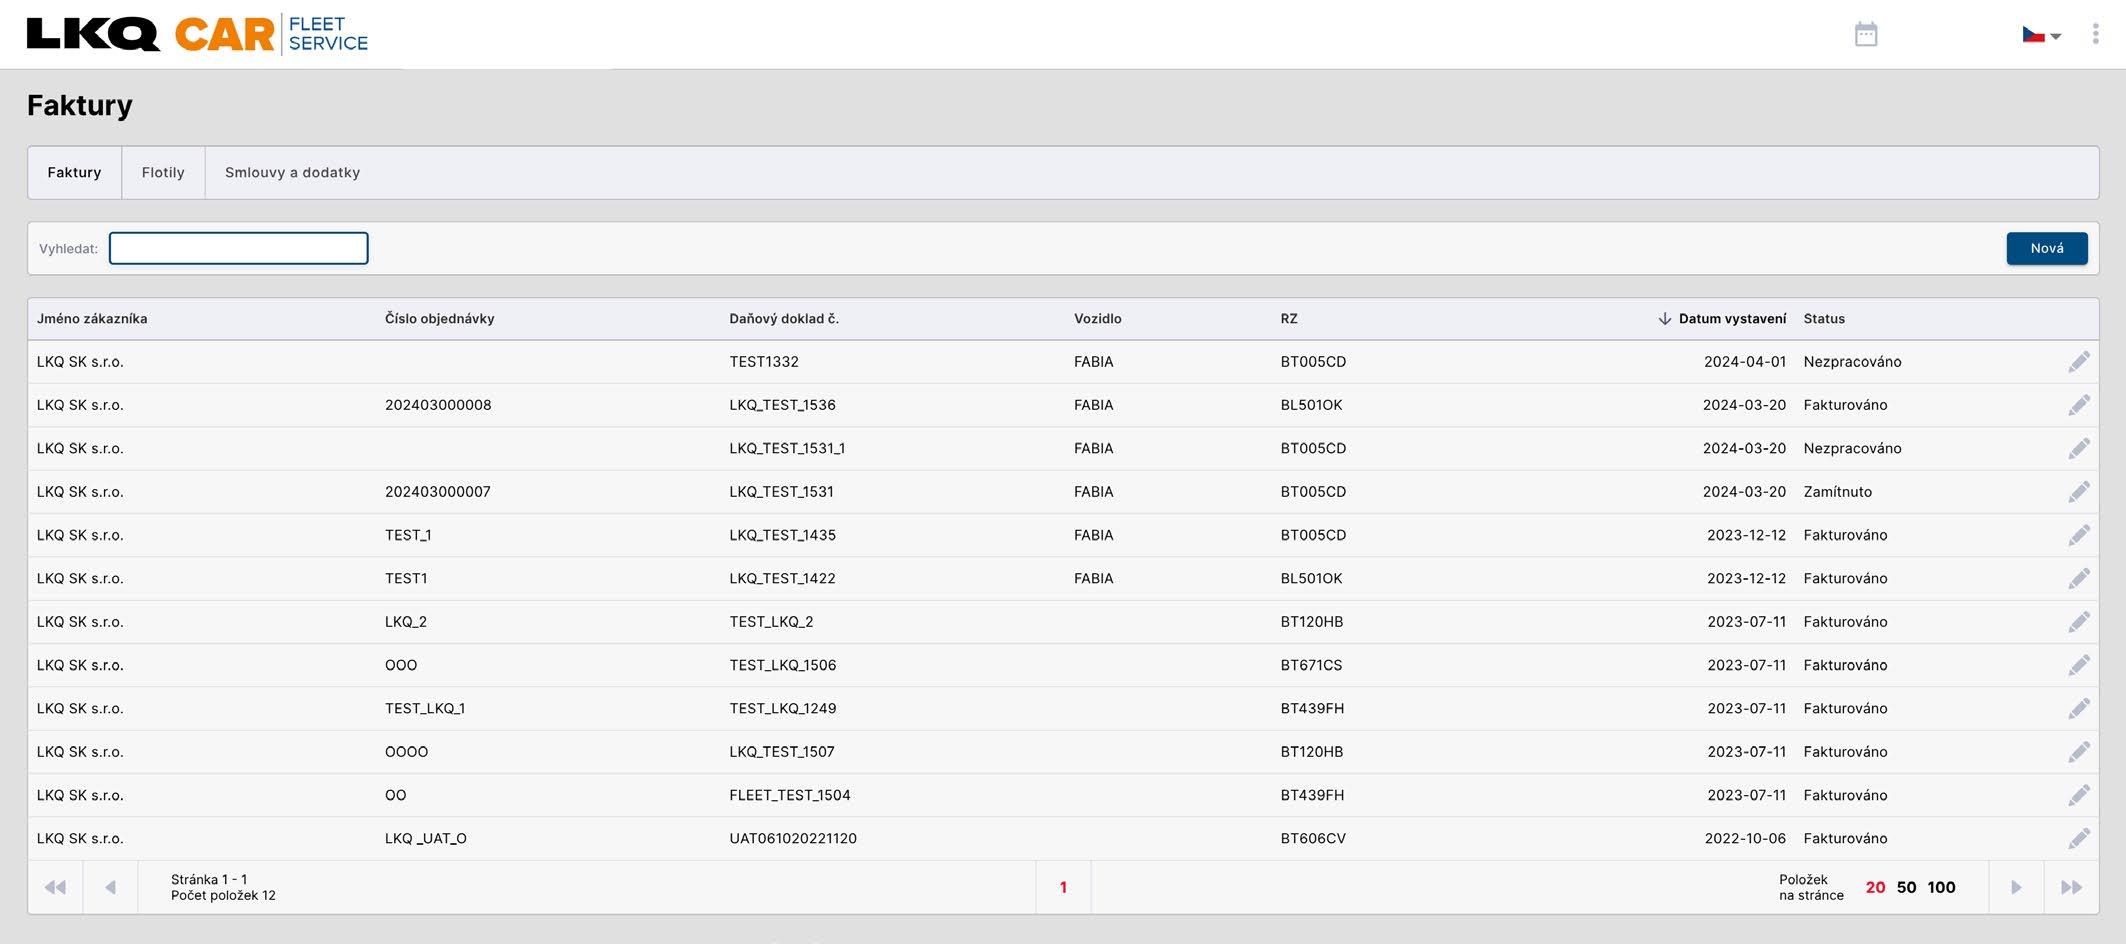Go to first page with double-left arrow
The width and height of the screenshot is (2126, 944).
(55, 887)
